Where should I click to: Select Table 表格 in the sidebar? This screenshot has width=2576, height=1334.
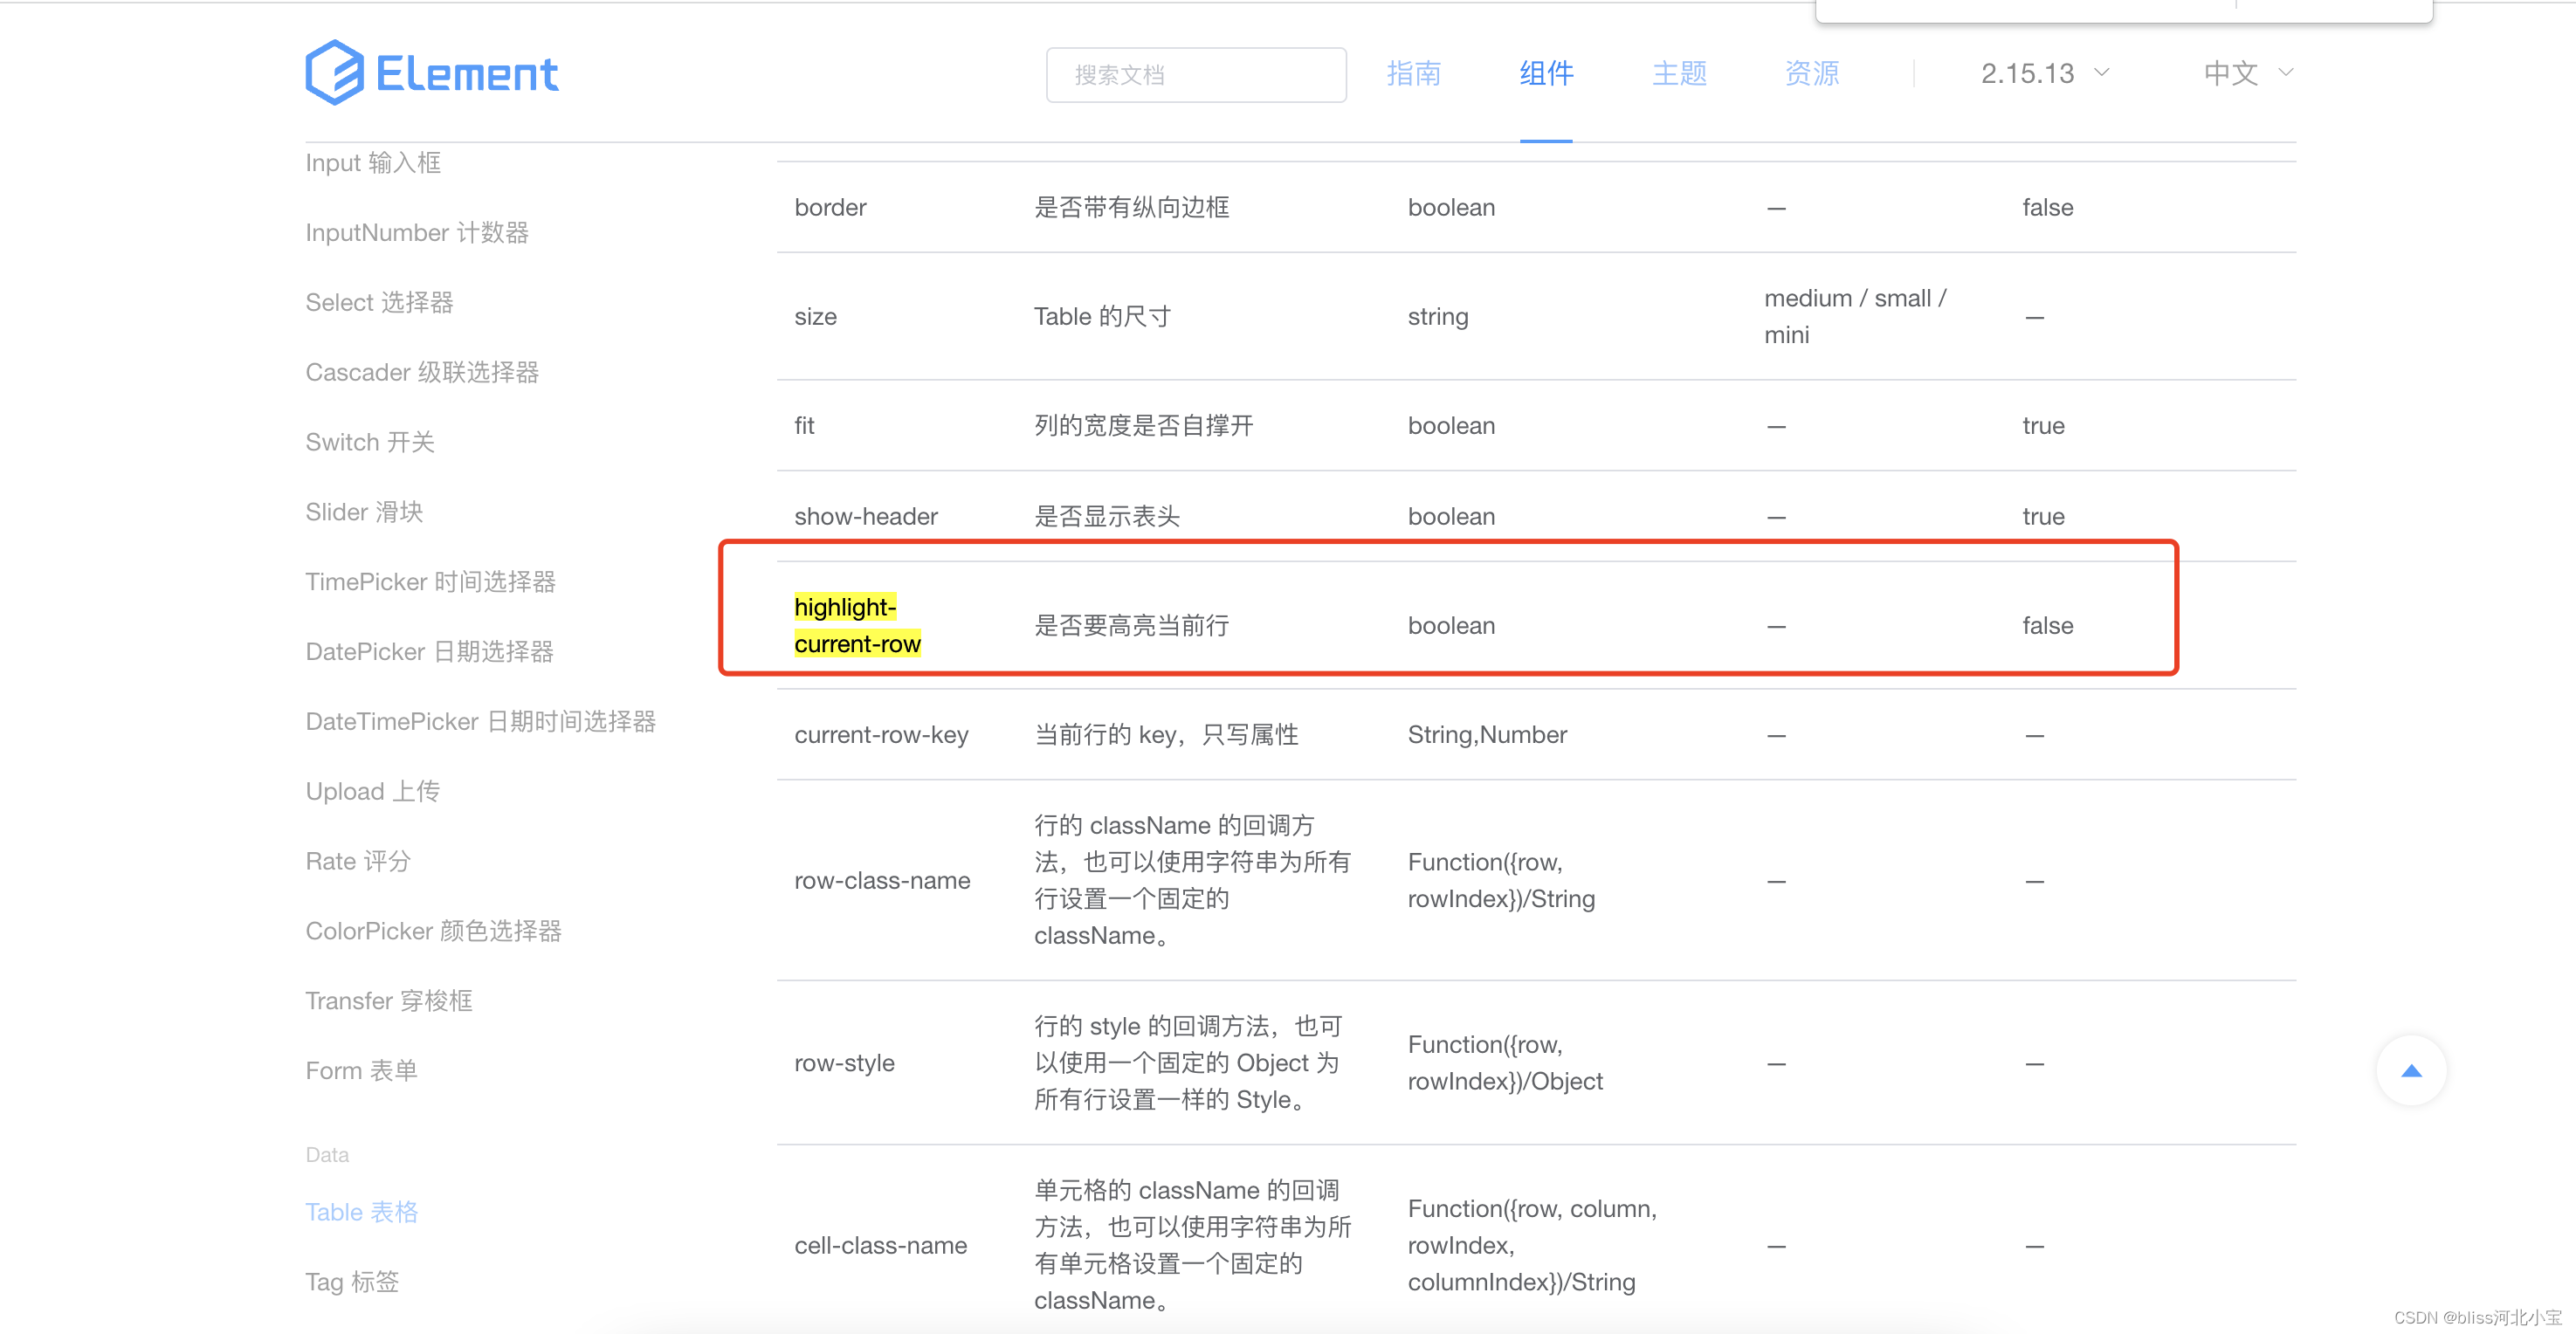click(361, 1211)
